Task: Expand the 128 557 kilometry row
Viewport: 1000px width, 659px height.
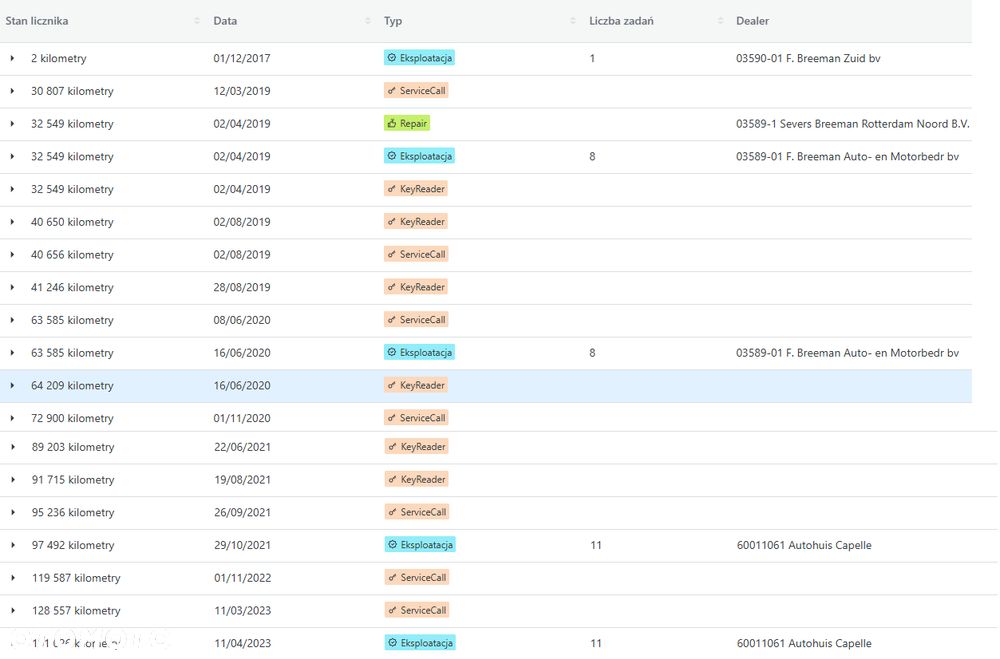Action: [13, 611]
